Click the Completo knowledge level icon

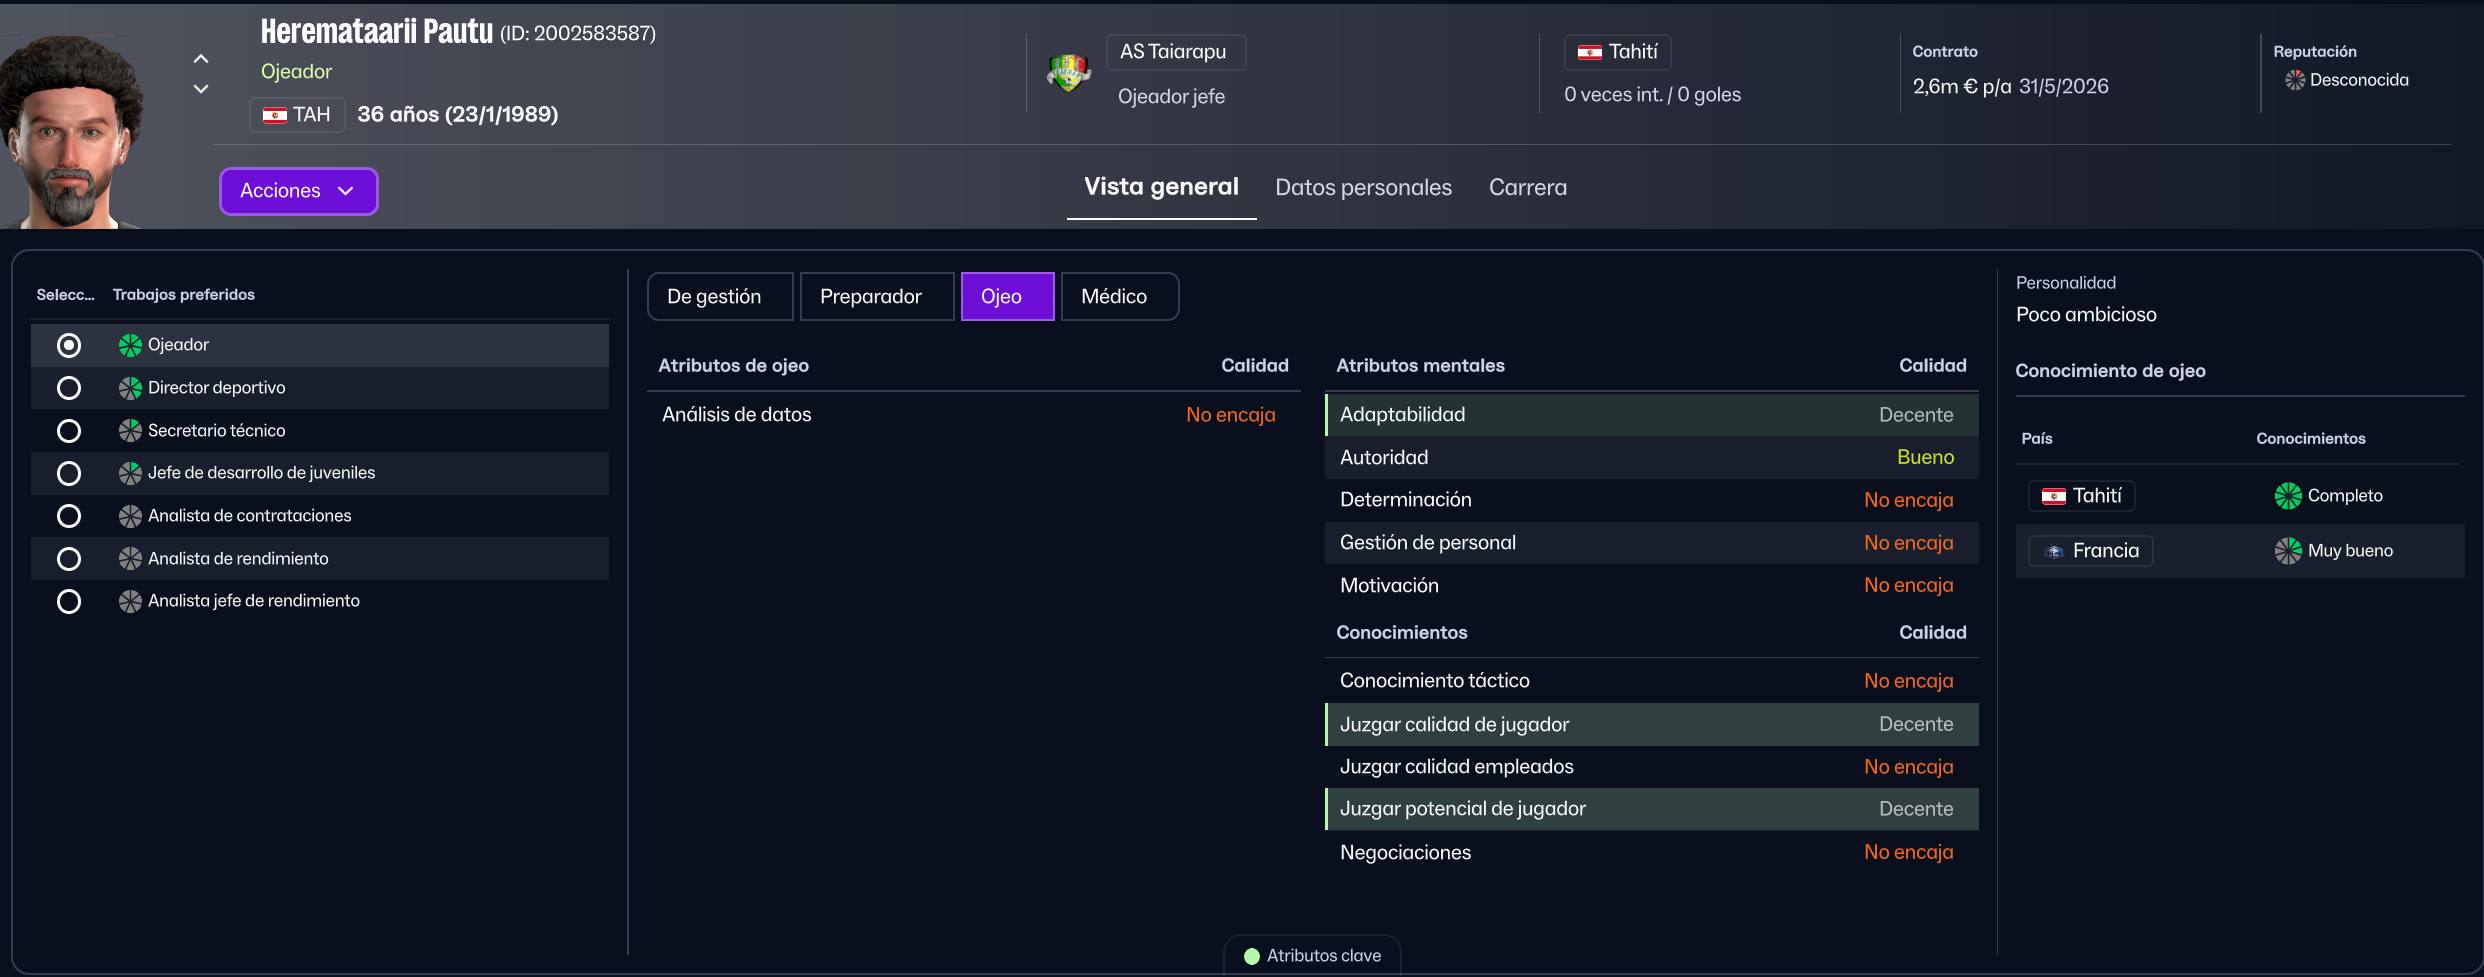click(2288, 496)
